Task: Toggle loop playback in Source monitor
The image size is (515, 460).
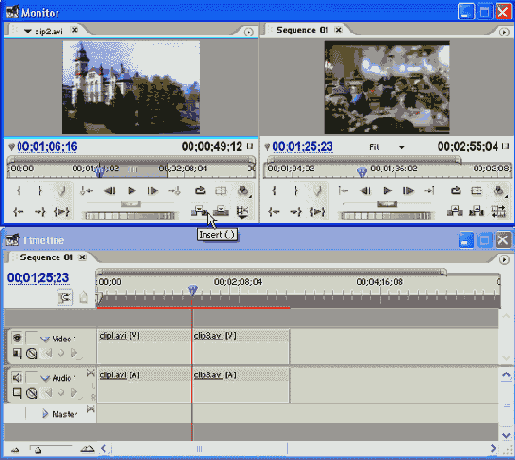Action: [200, 191]
